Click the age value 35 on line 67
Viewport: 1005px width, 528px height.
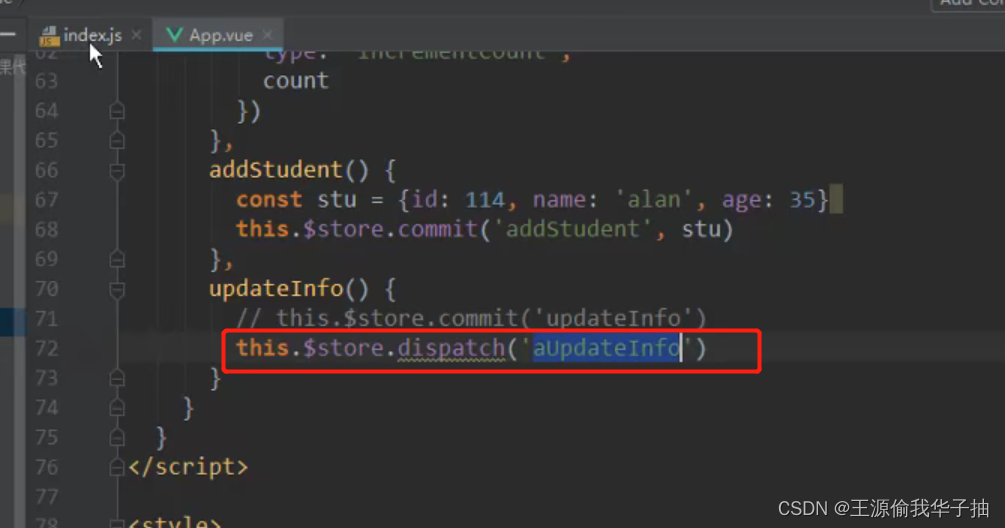click(802, 200)
